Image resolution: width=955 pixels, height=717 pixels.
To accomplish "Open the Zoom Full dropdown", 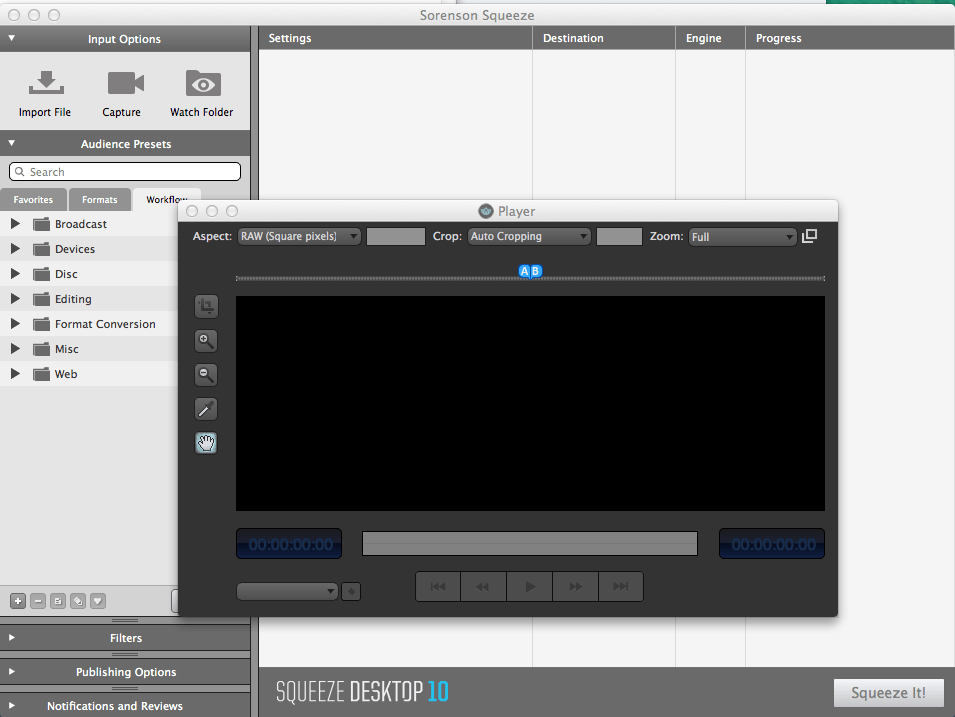I will [742, 237].
